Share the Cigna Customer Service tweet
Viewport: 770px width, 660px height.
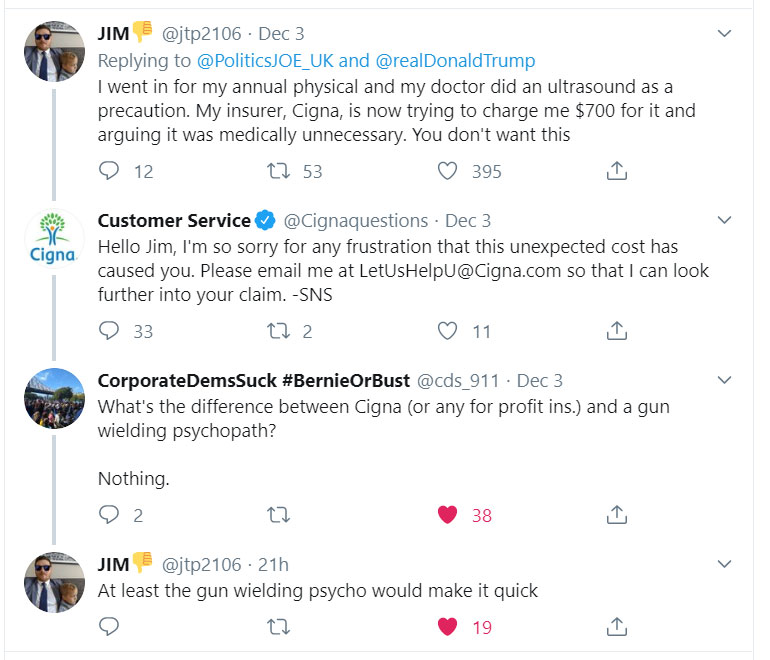click(617, 330)
